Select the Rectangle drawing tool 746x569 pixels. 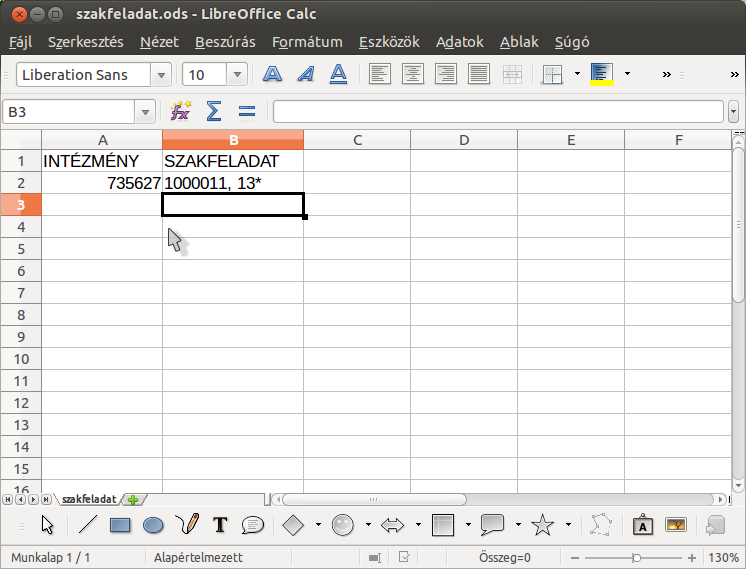(x=120, y=525)
